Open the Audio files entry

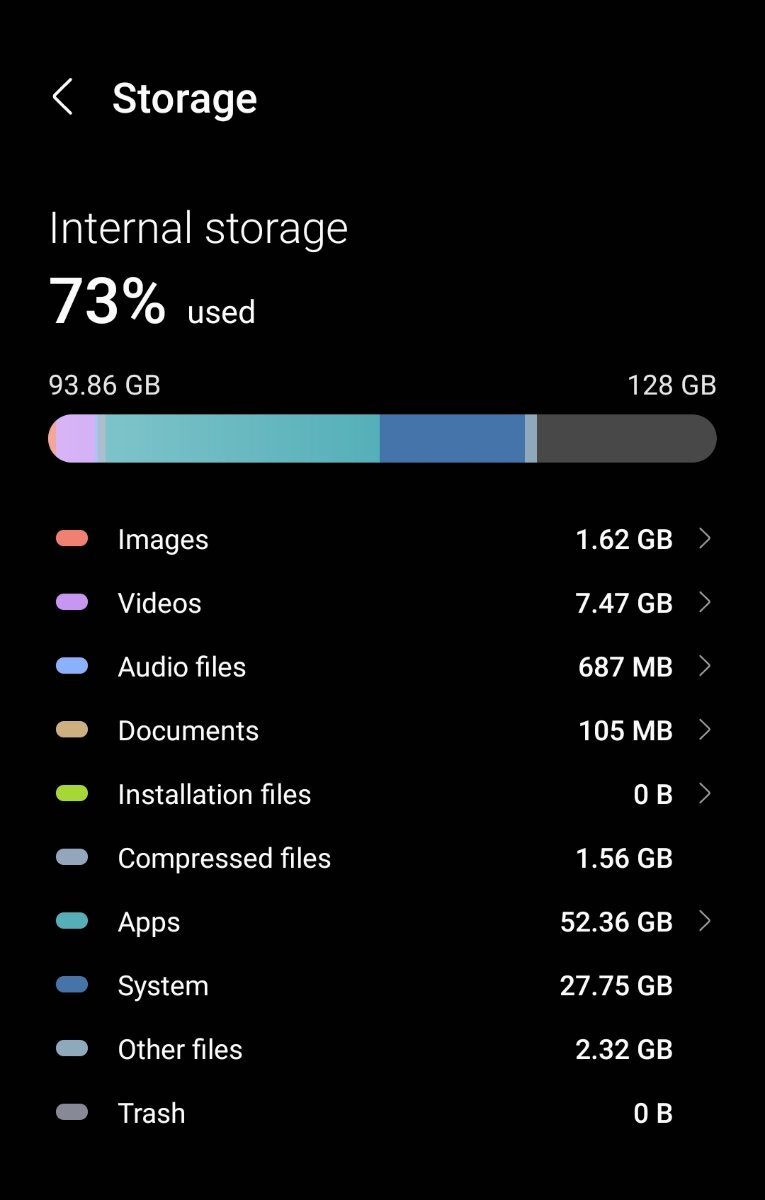[x=382, y=667]
